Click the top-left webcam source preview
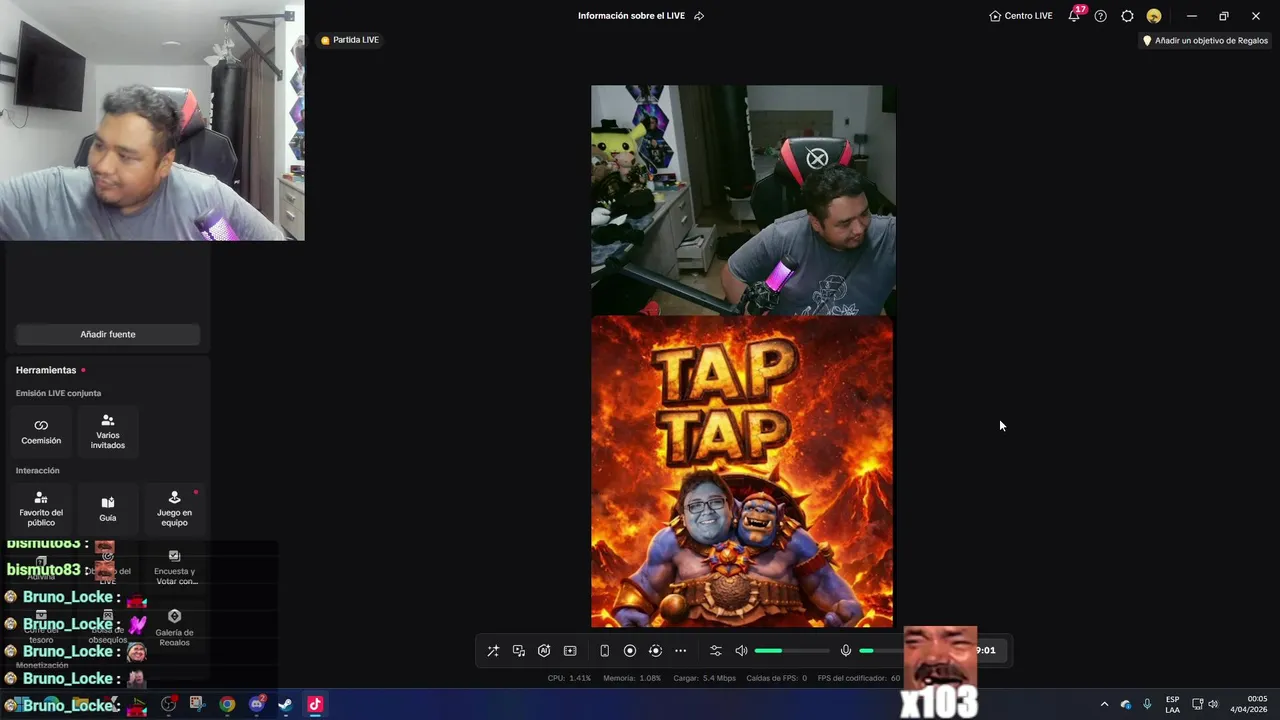This screenshot has height=720, width=1280. click(x=152, y=120)
